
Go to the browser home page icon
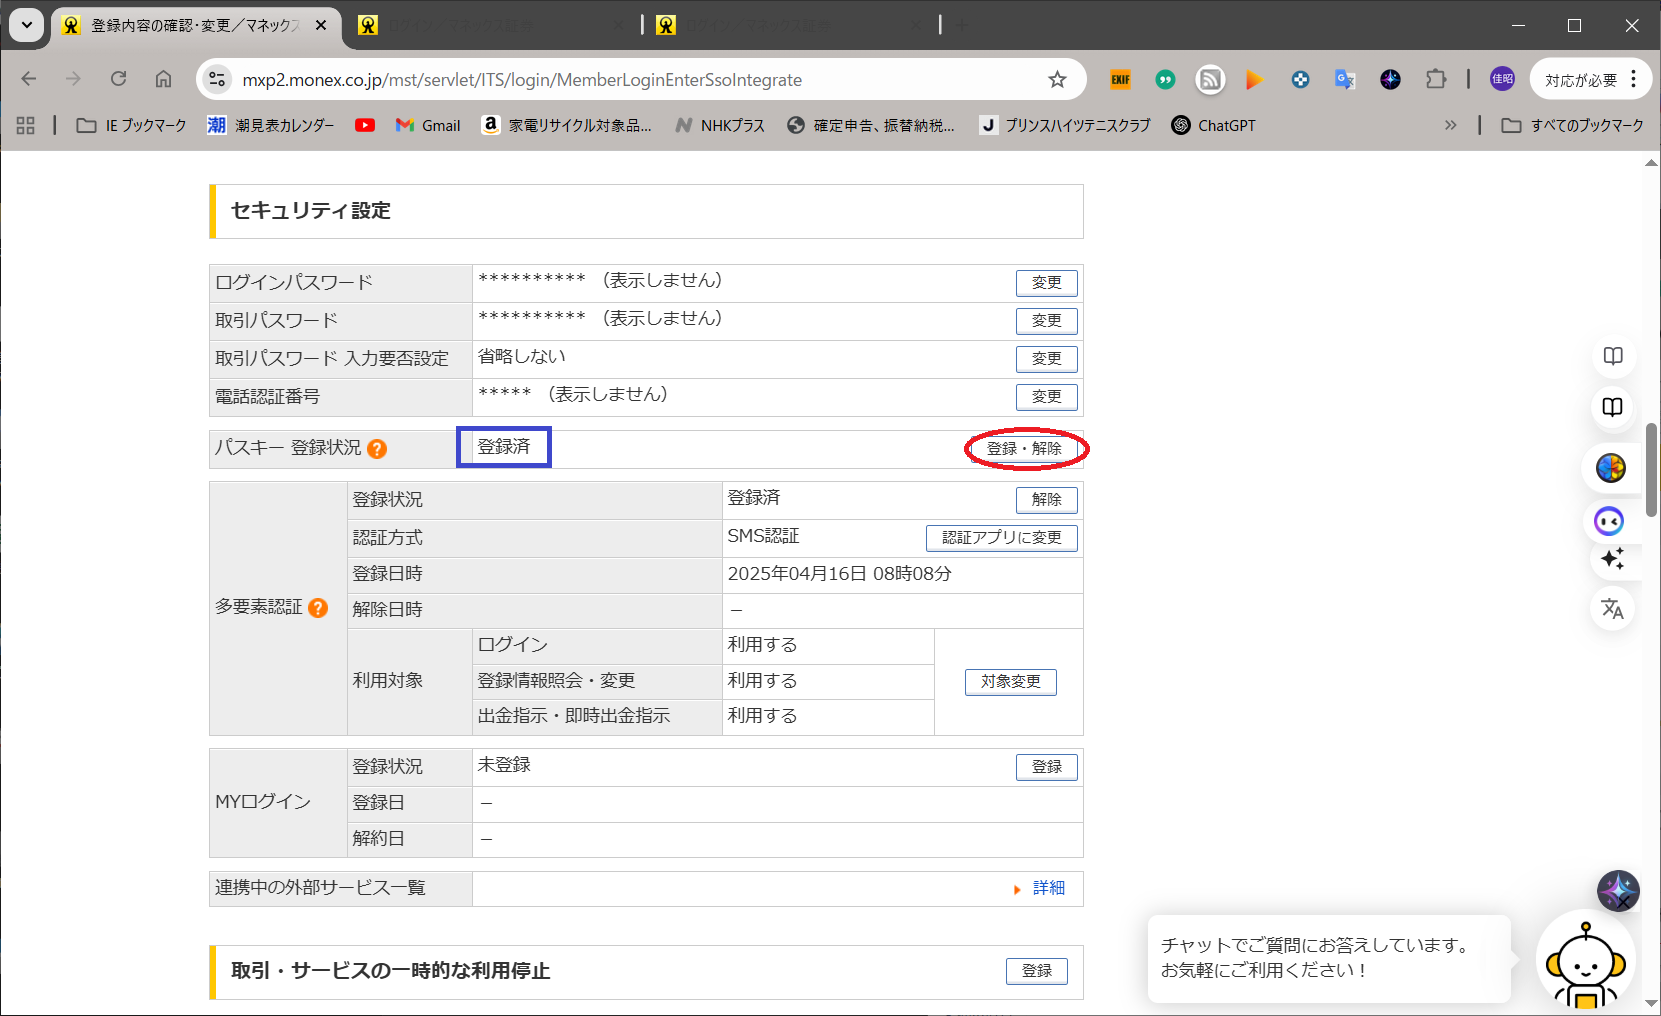[x=163, y=80]
